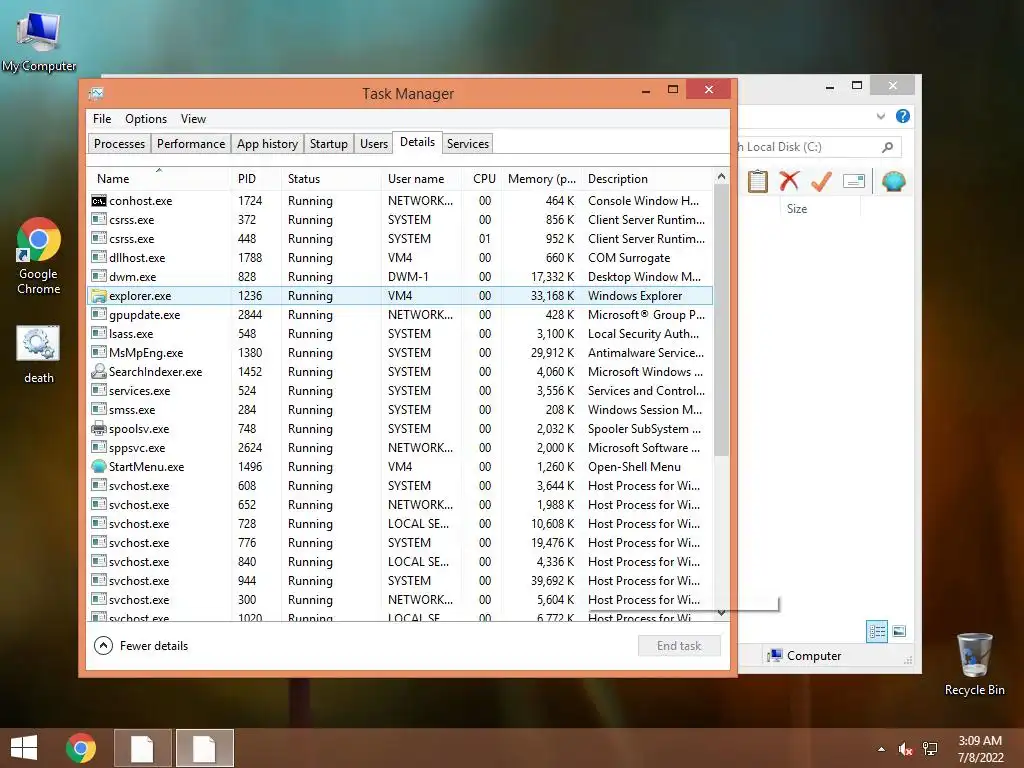The image size is (1024, 768).
Task: Switch to the Services tab
Action: click(468, 144)
